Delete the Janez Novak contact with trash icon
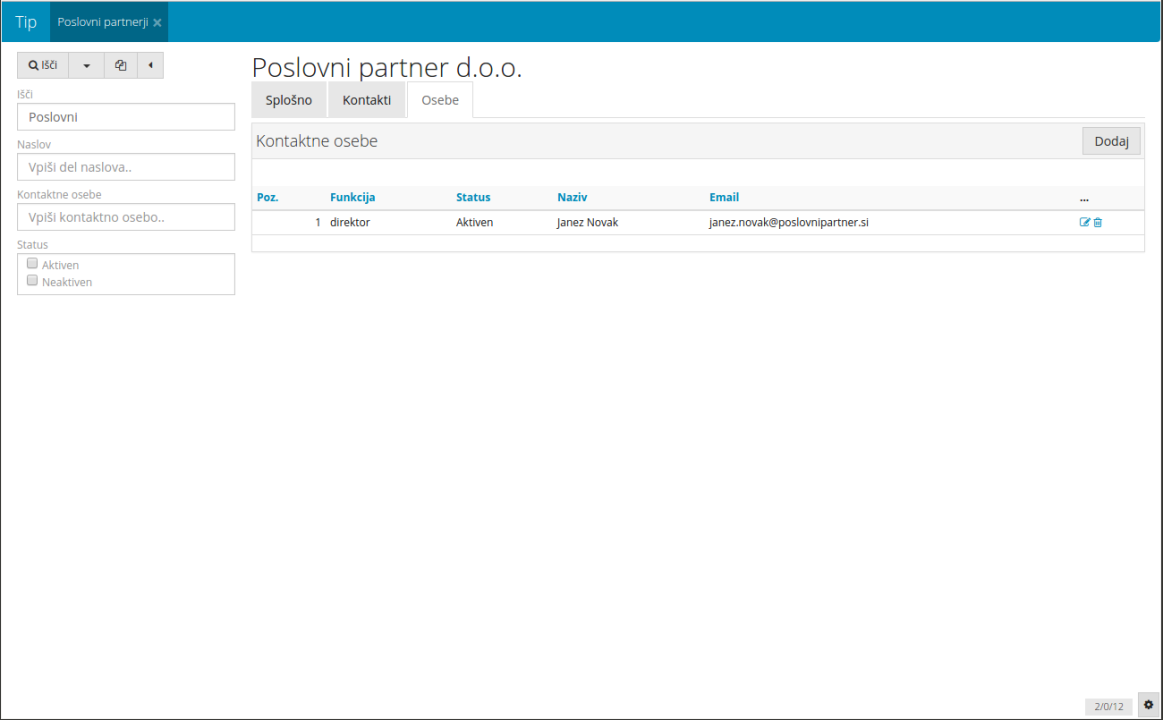 [x=1098, y=222]
